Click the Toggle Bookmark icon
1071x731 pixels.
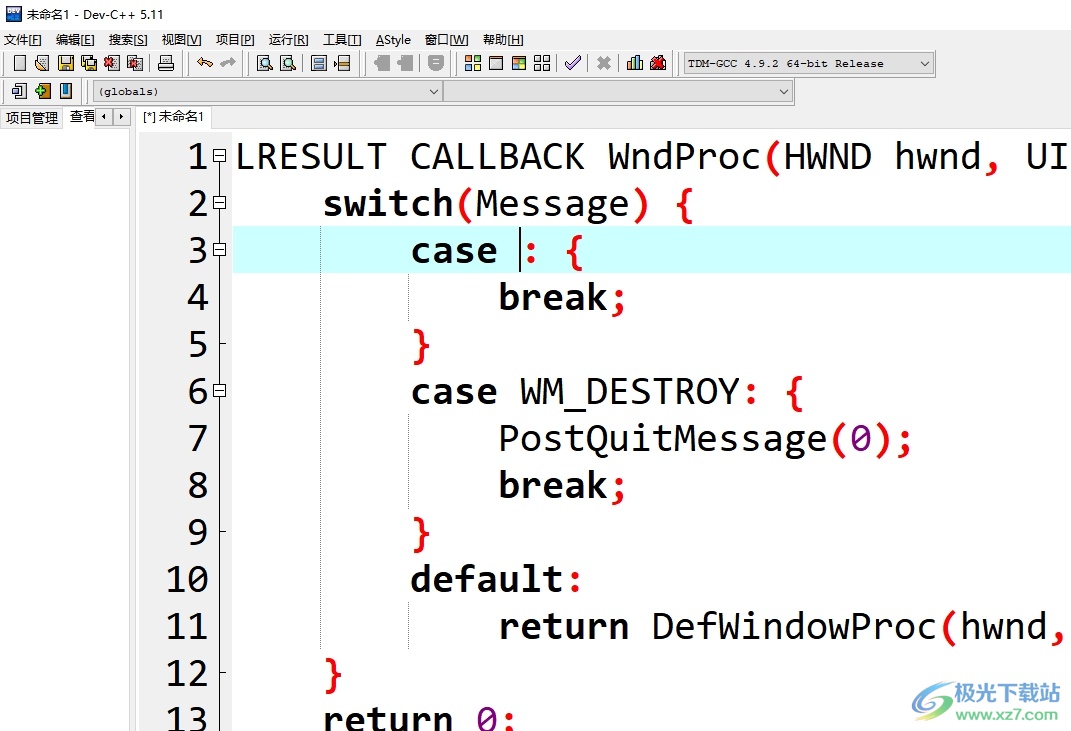[x=436, y=64]
